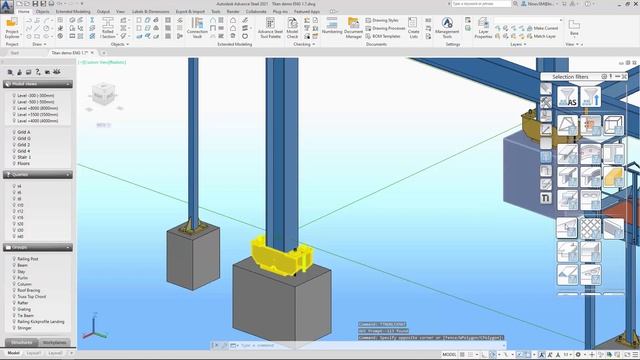Toggle visibility bulb for Level +8000 view

(x=14, y=108)
